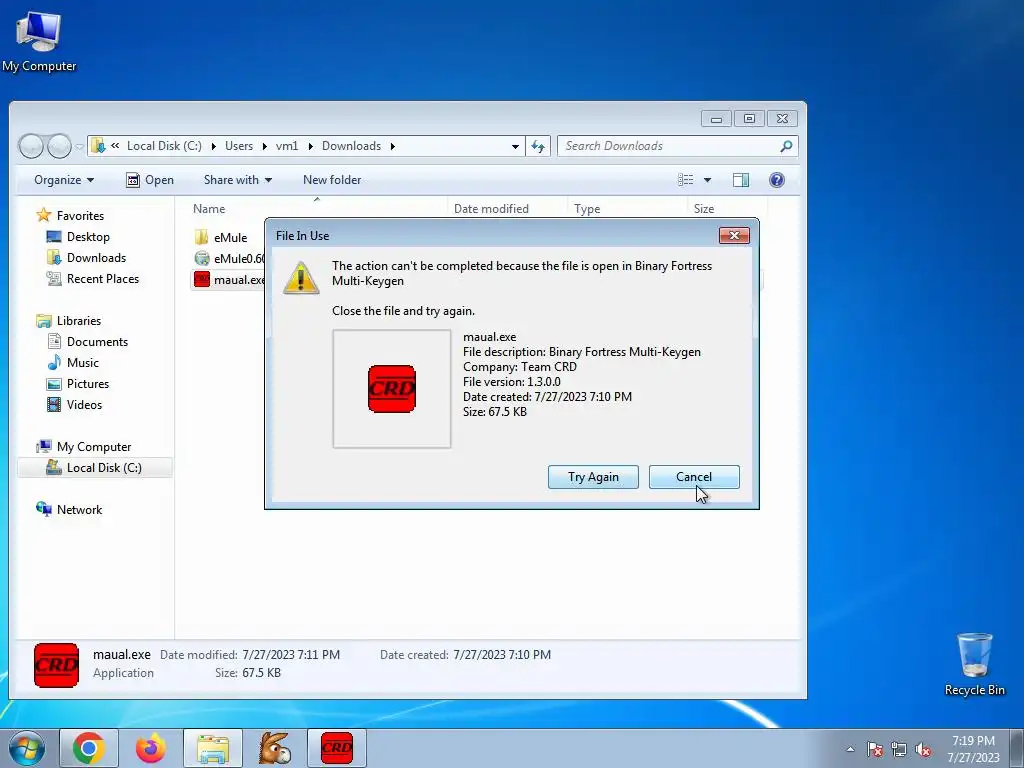Open the Share with dropdown
This screenshot has height=768, width=1024.
(238, 180)
